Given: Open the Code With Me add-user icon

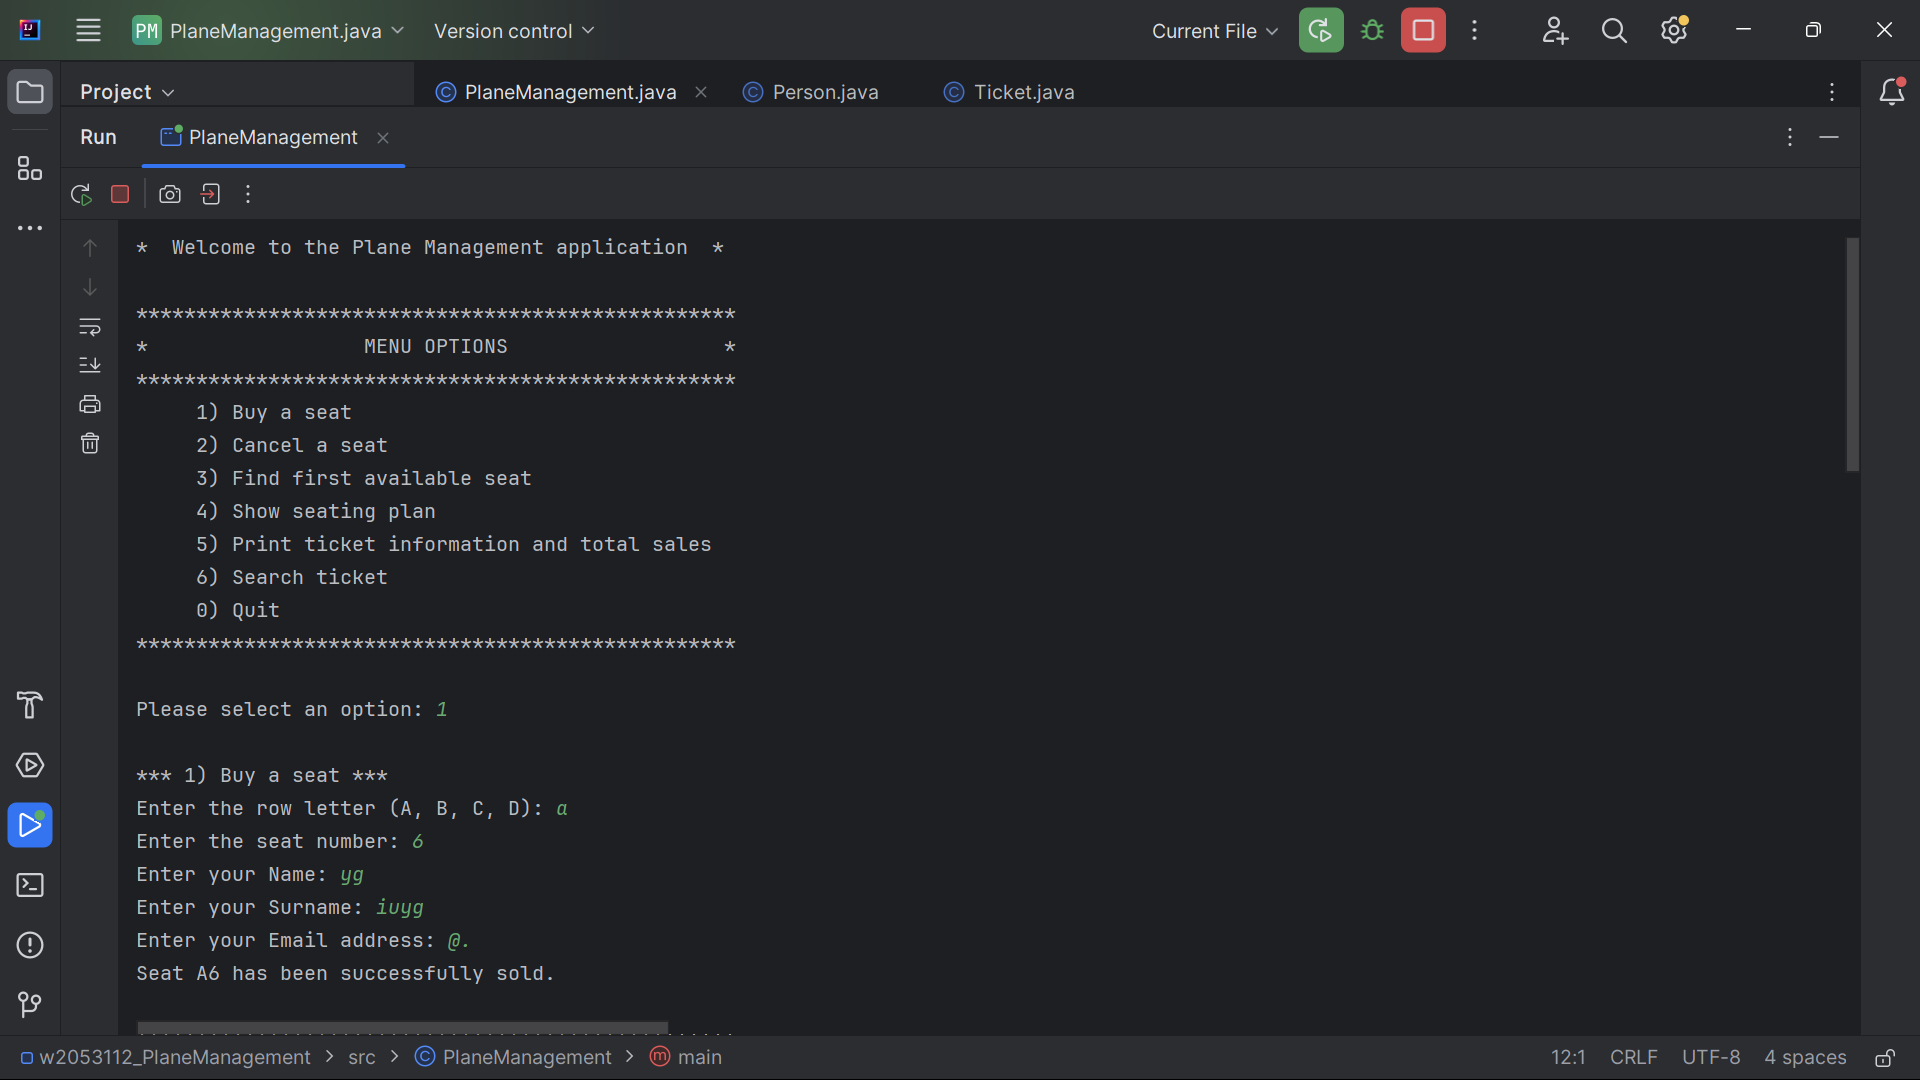Looking at the screenshot, I should [x=1555, y=31].
